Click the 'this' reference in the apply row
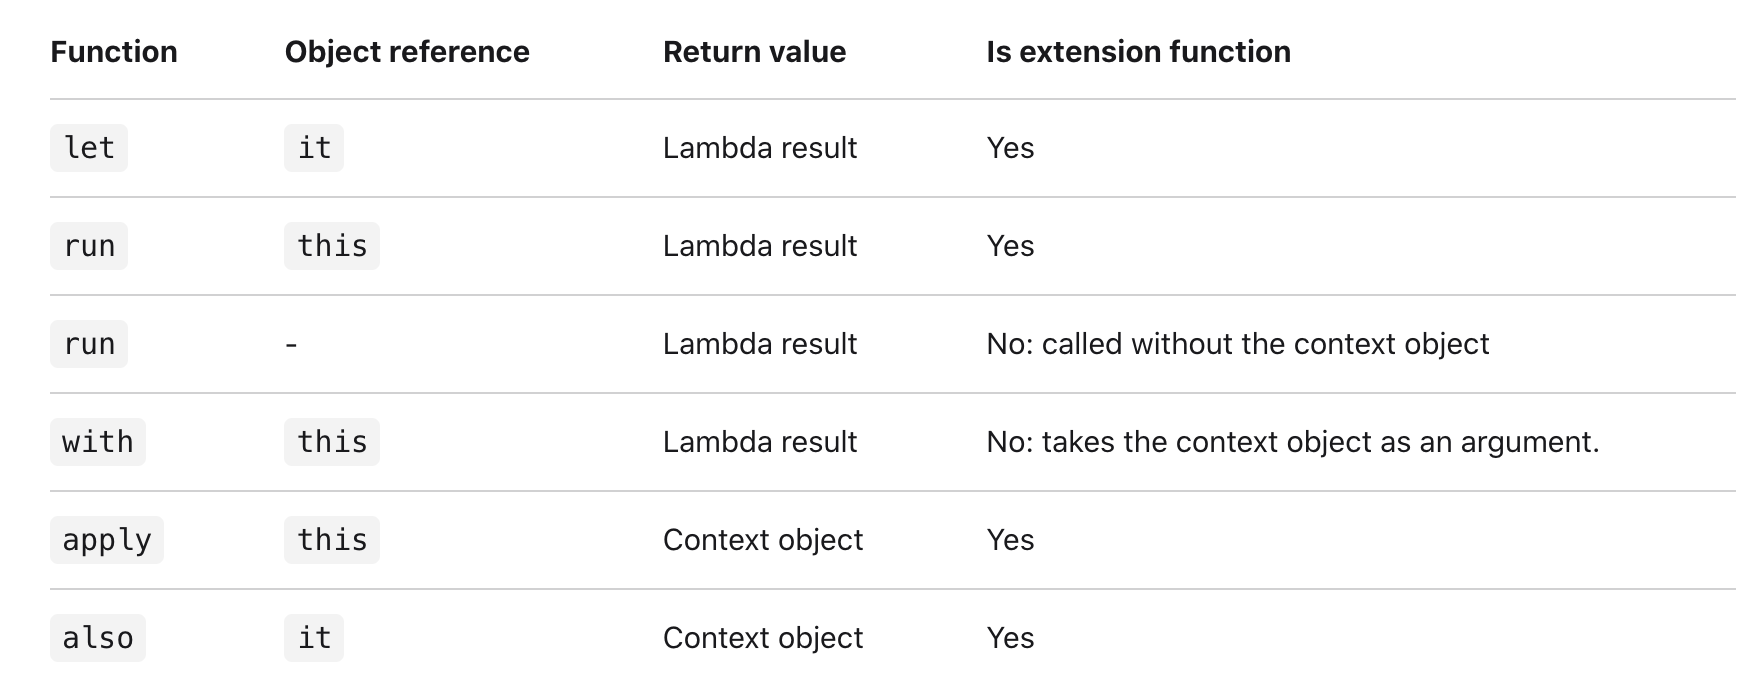 click(x=332, y=540)
